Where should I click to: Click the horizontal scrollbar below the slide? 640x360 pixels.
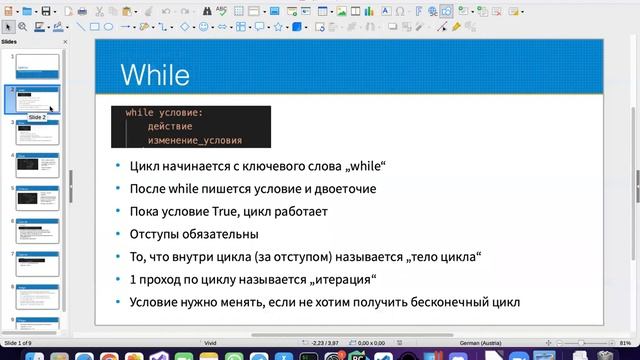352,335
